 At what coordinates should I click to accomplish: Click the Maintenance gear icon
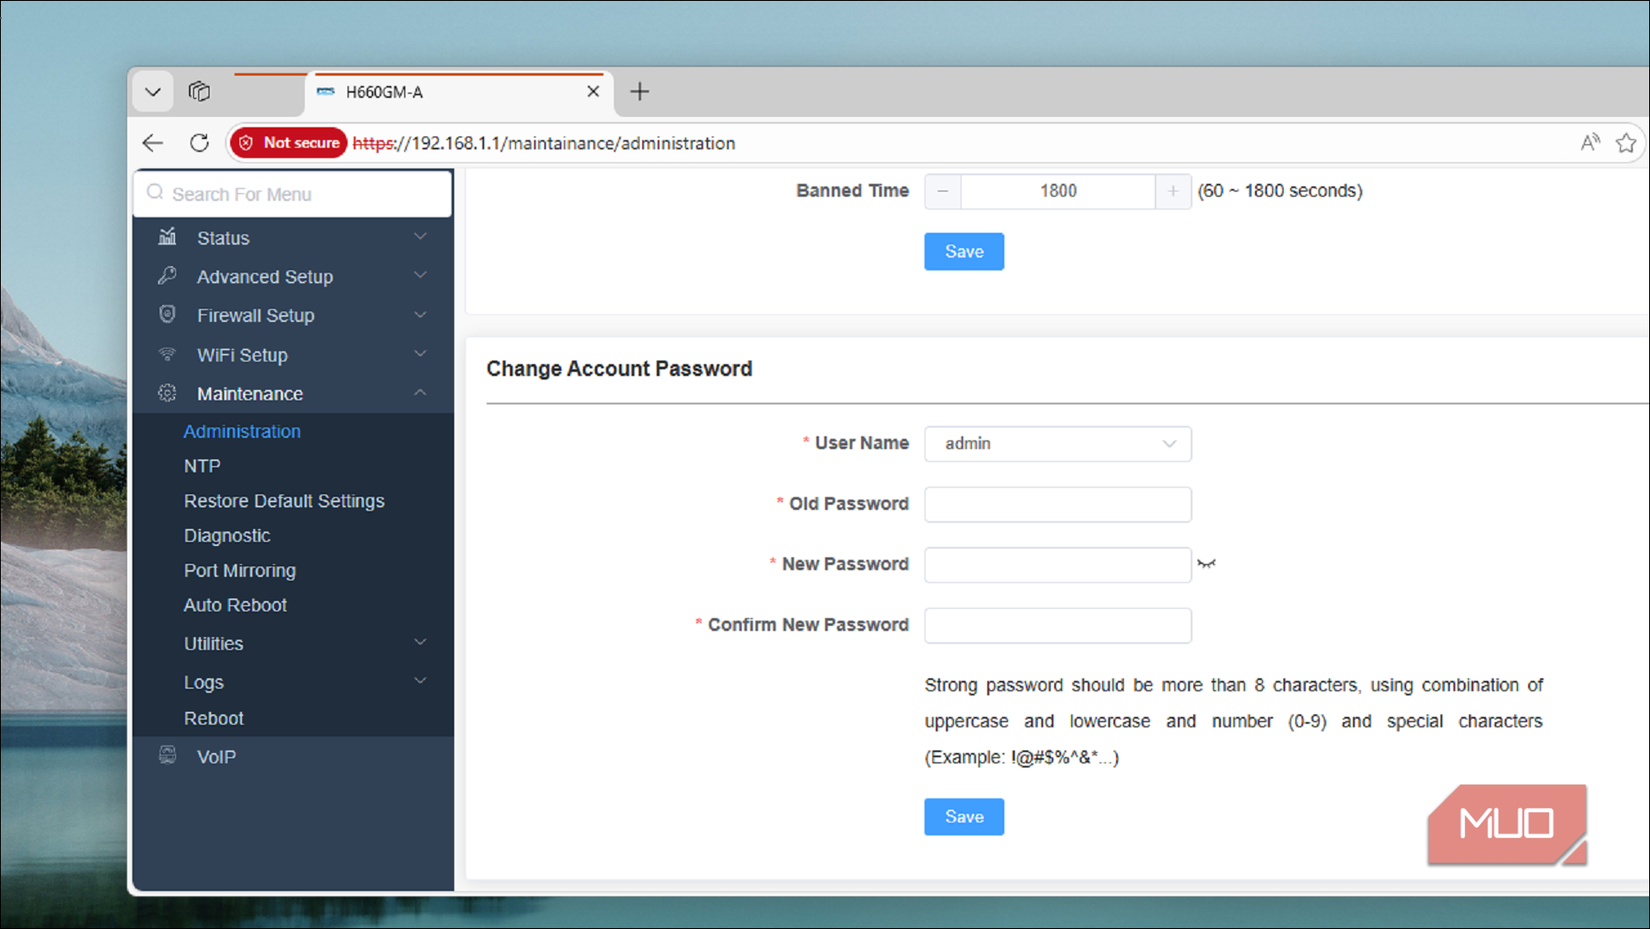(167, 393)
